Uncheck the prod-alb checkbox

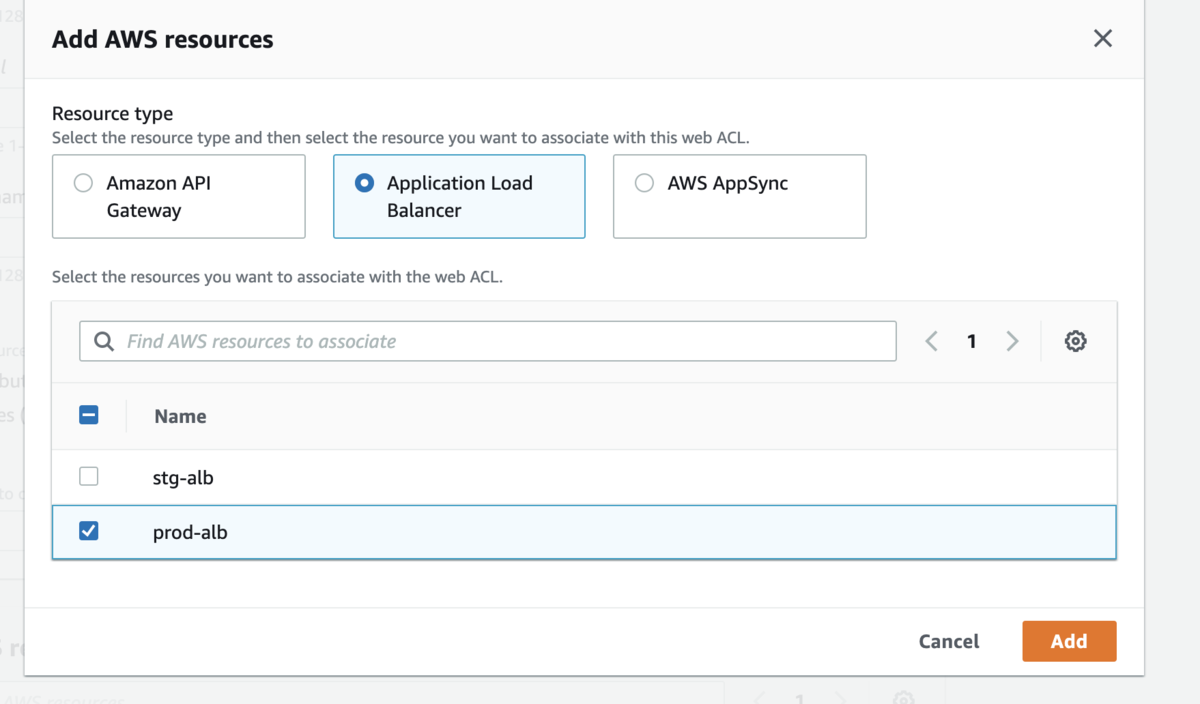[89, 532]
